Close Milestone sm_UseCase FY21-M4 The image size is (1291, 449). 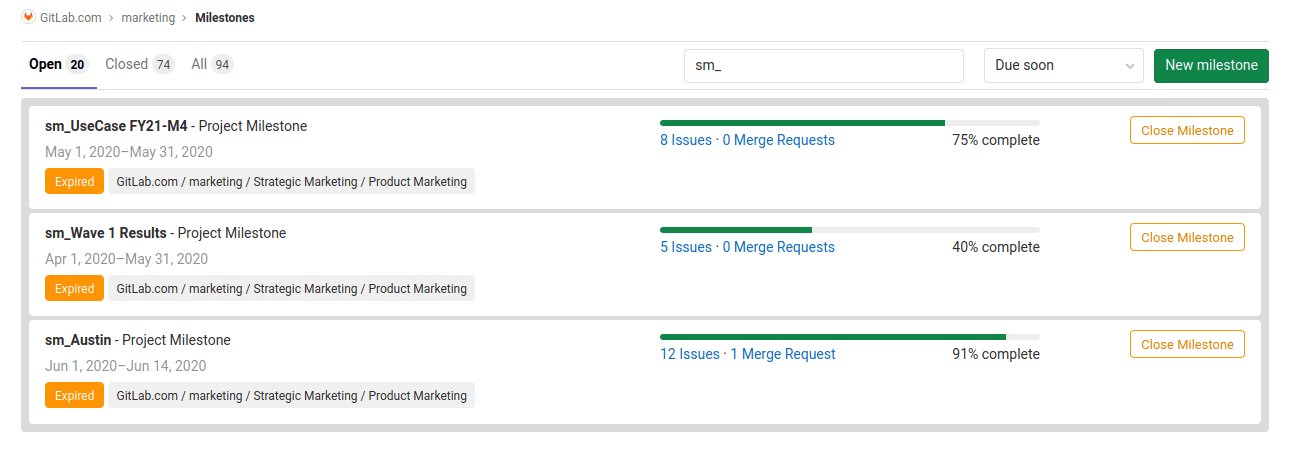[1187, 131]
